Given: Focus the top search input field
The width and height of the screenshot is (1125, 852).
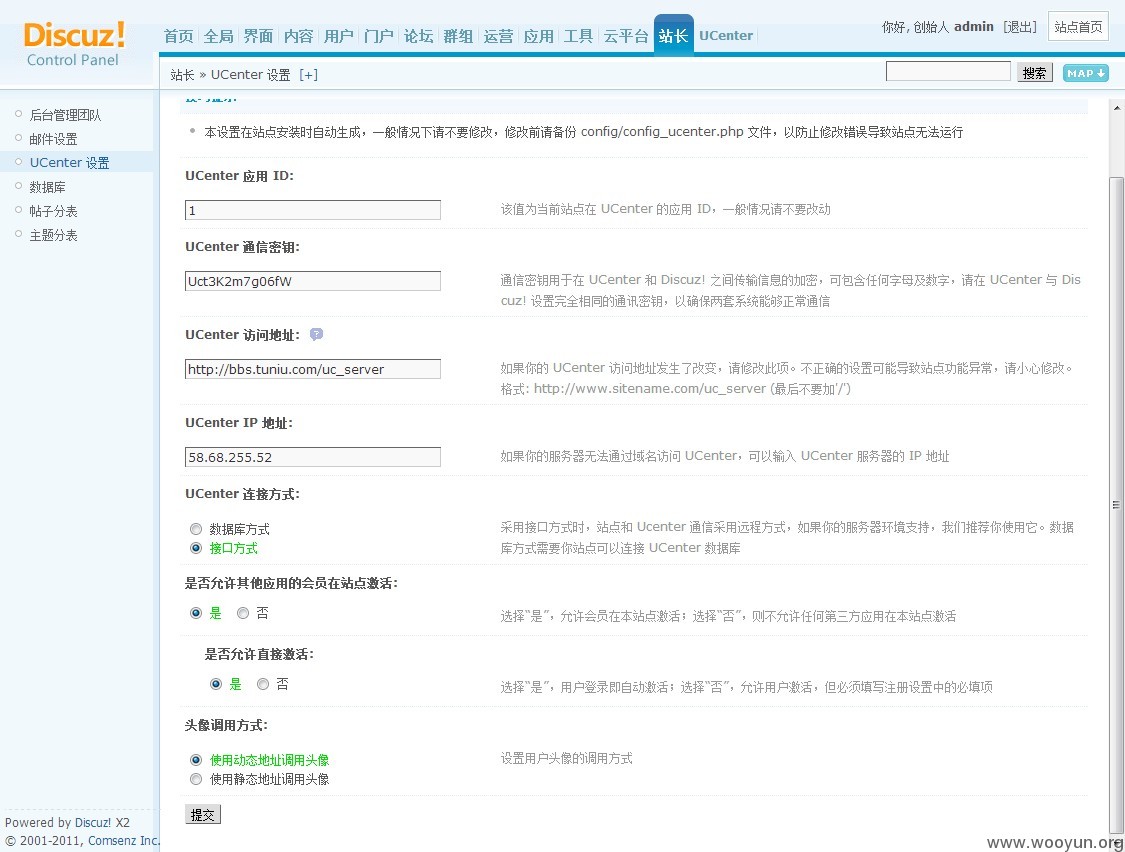Looking at the screenshot, I should (x=948, y=71).
